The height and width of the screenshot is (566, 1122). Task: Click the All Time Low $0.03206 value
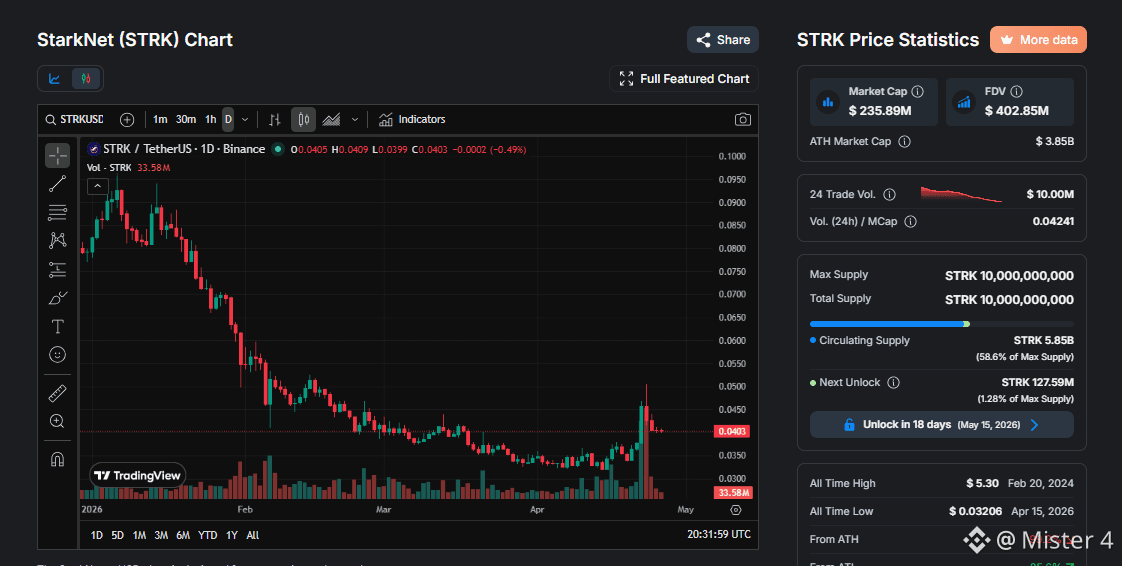(x=976, y=512)
